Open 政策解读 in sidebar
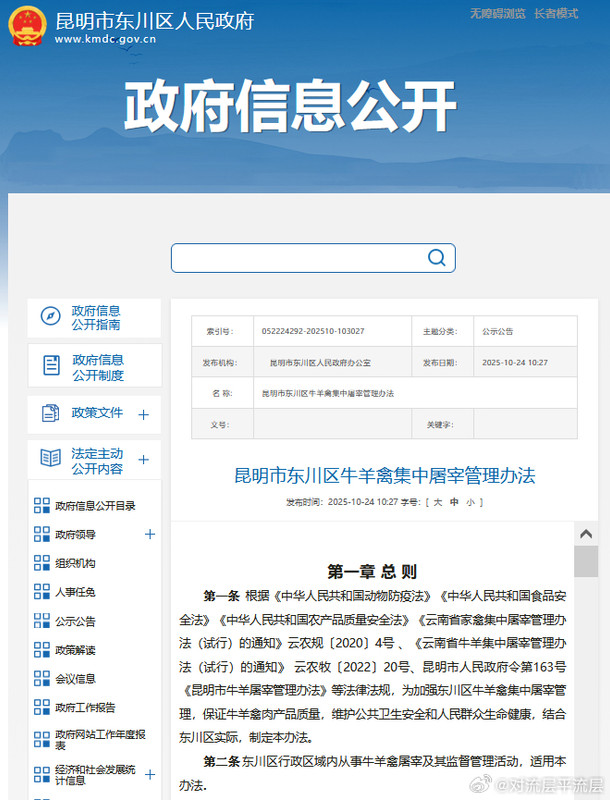The height and width of the screenshot is (800, 610). tap(75, 649)
